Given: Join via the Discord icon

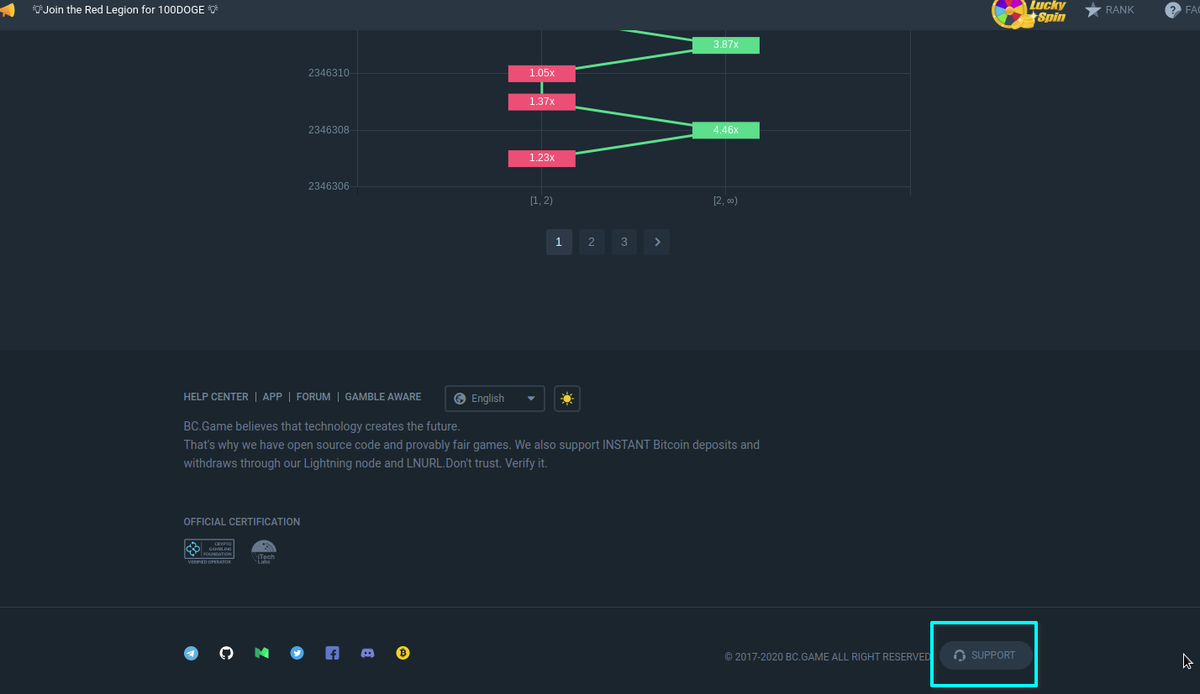Looking at the screenshot, I should tap(367, 653).
